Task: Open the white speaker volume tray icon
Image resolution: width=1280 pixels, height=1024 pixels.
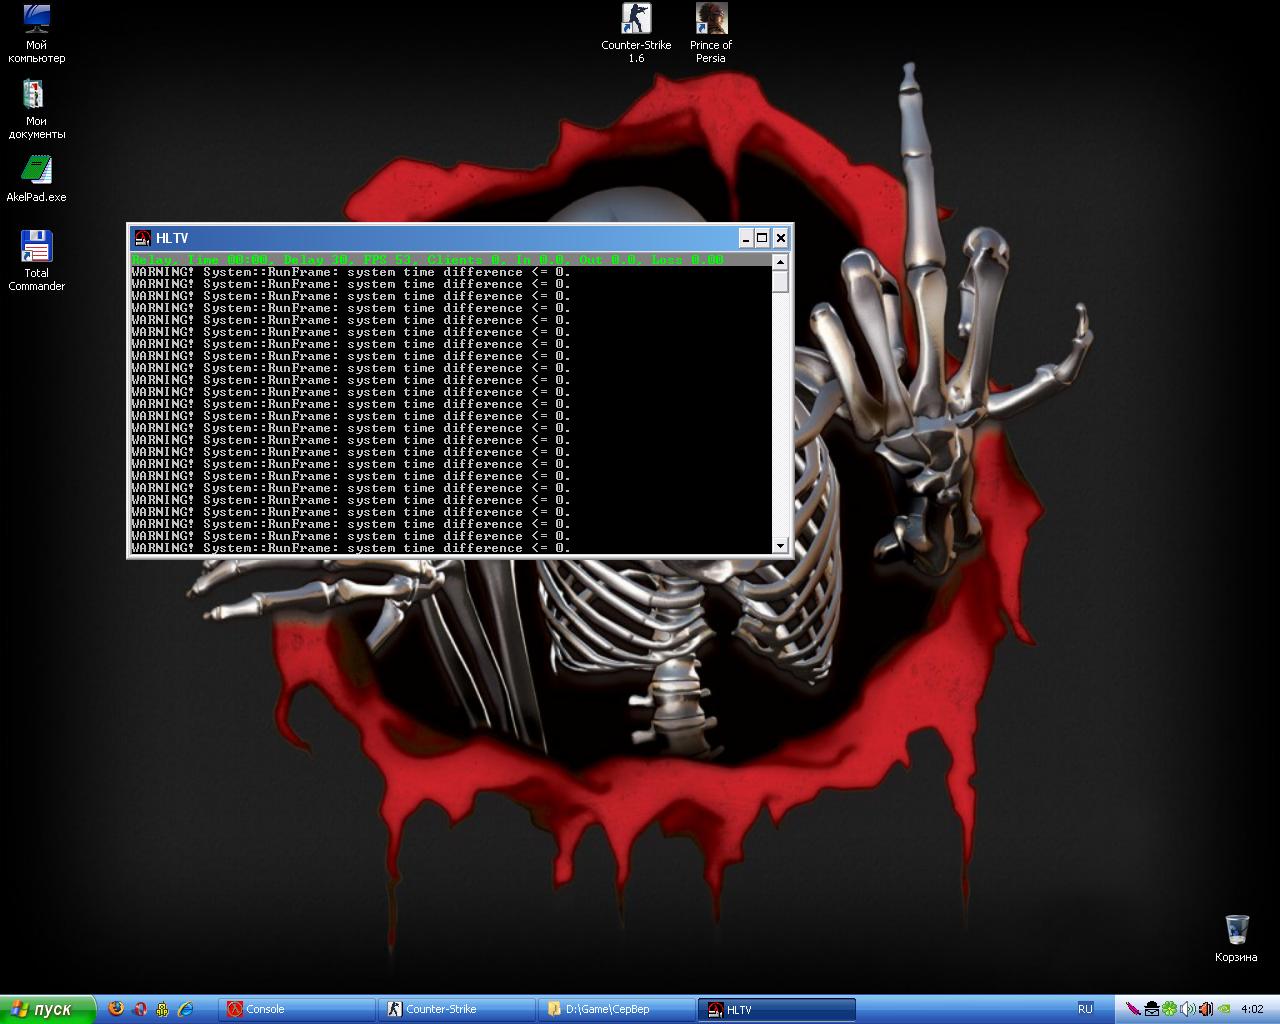Action: [x=1188, y=1009]
